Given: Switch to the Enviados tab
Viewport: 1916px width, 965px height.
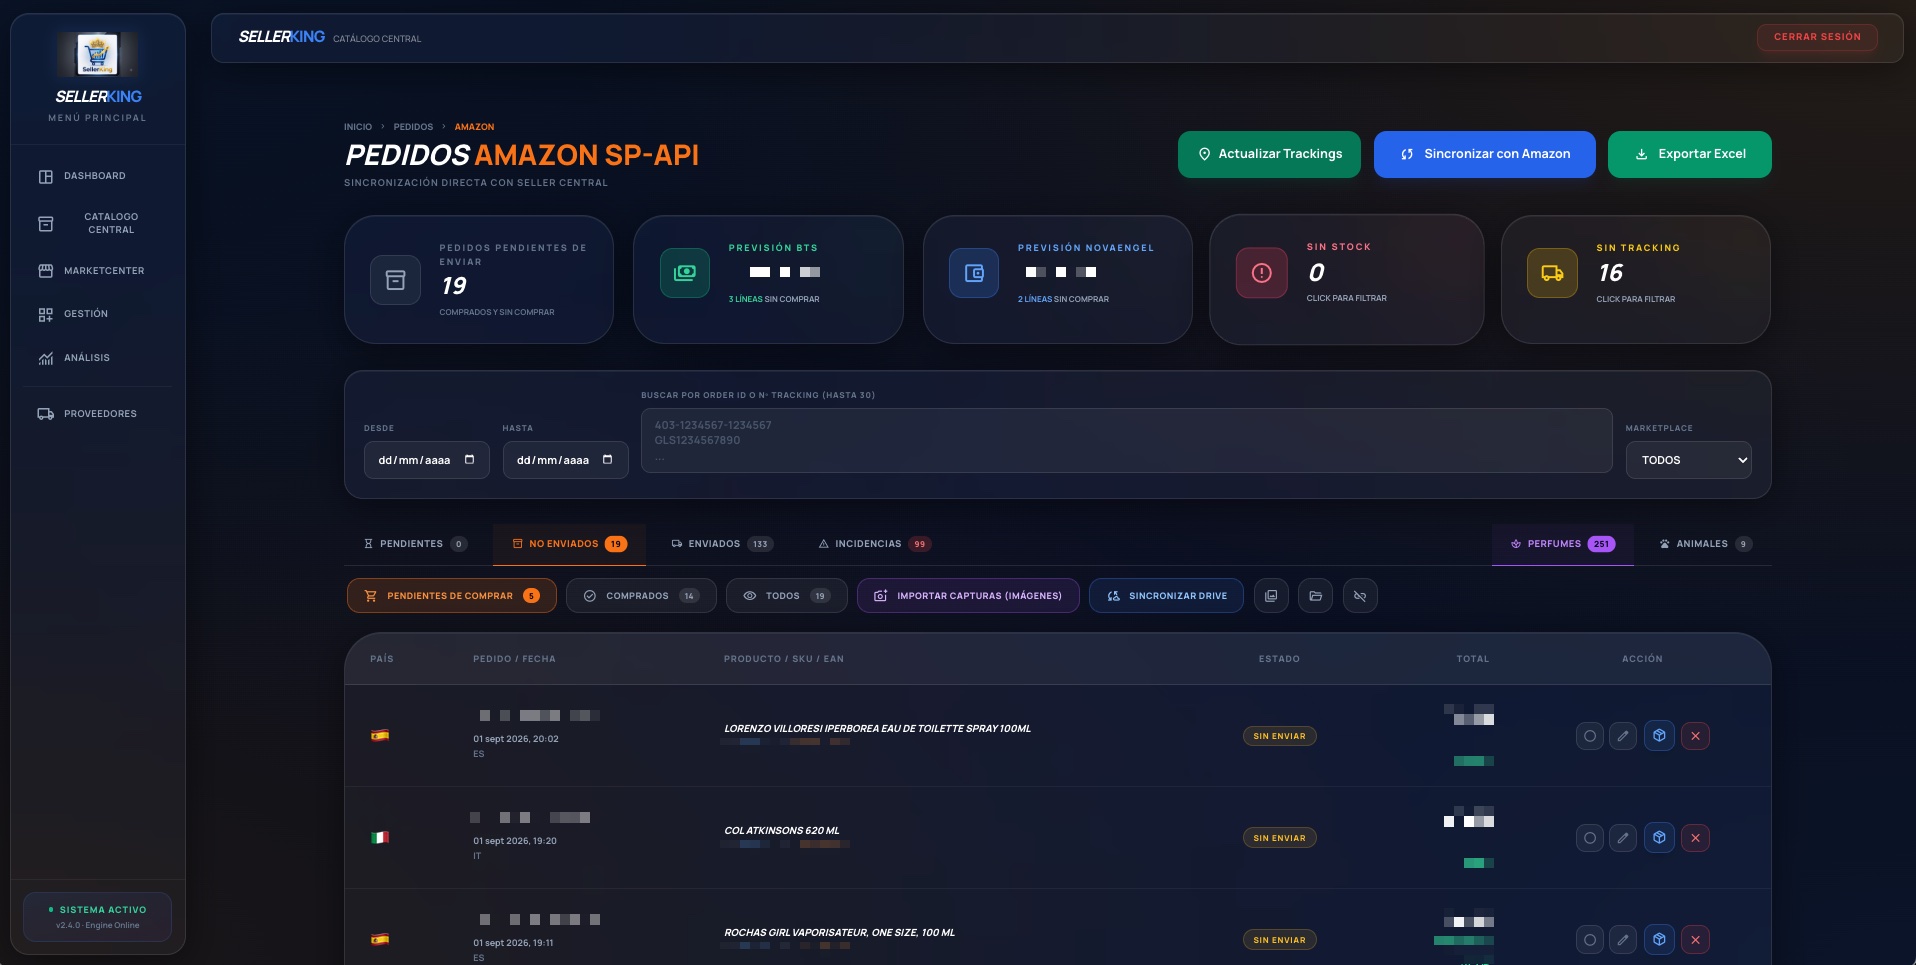Looking at the screenshot, I should pyautogui.click(x=721, y=544).
